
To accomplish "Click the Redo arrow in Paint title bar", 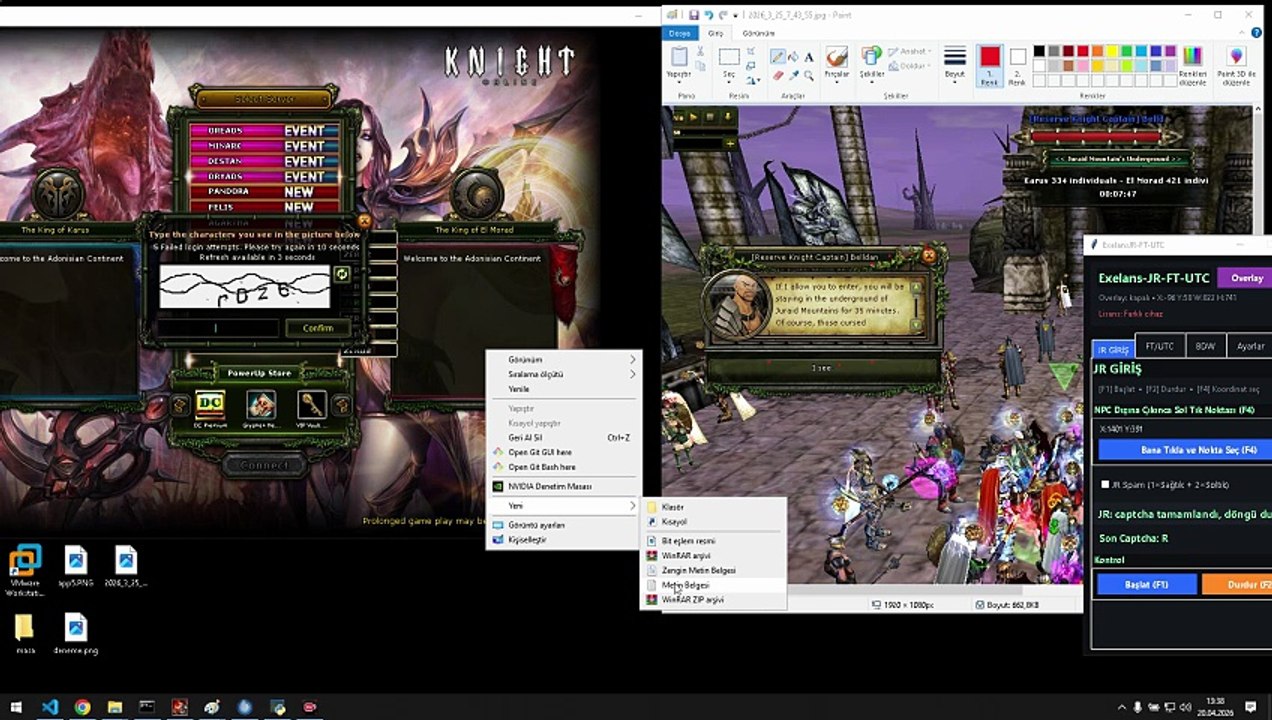I will click(x=723, y=15).
